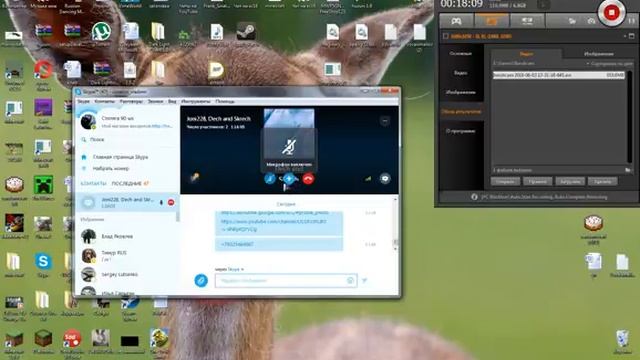Screen dimensions: 640x360
Task: Open the uTorrent desktop icon
Action: [x=101, y=31]
